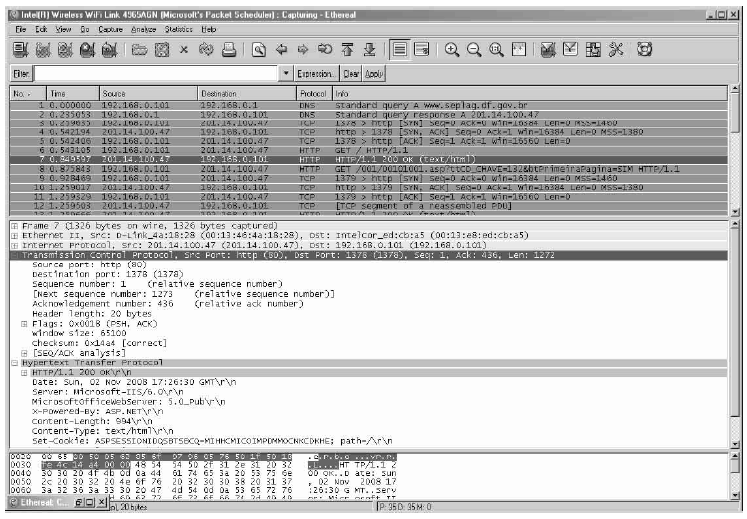
Task: Open the Filter history dropdown arrow
Action: pos(286,74)
